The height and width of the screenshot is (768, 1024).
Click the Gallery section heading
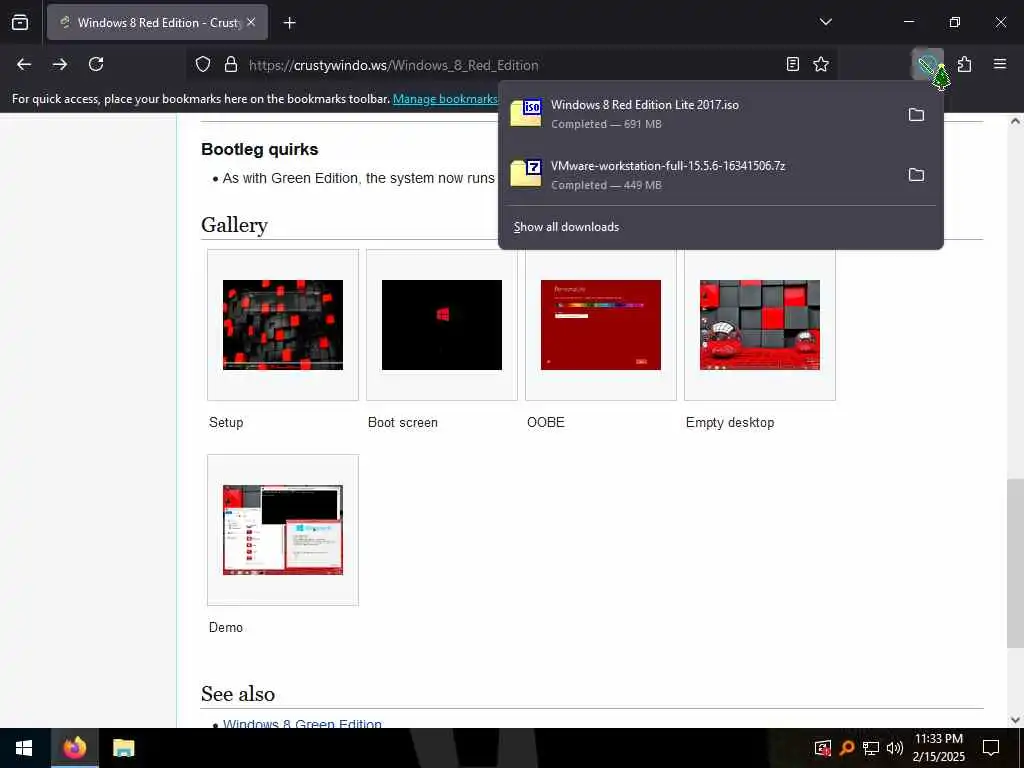(x=234, y=225)
